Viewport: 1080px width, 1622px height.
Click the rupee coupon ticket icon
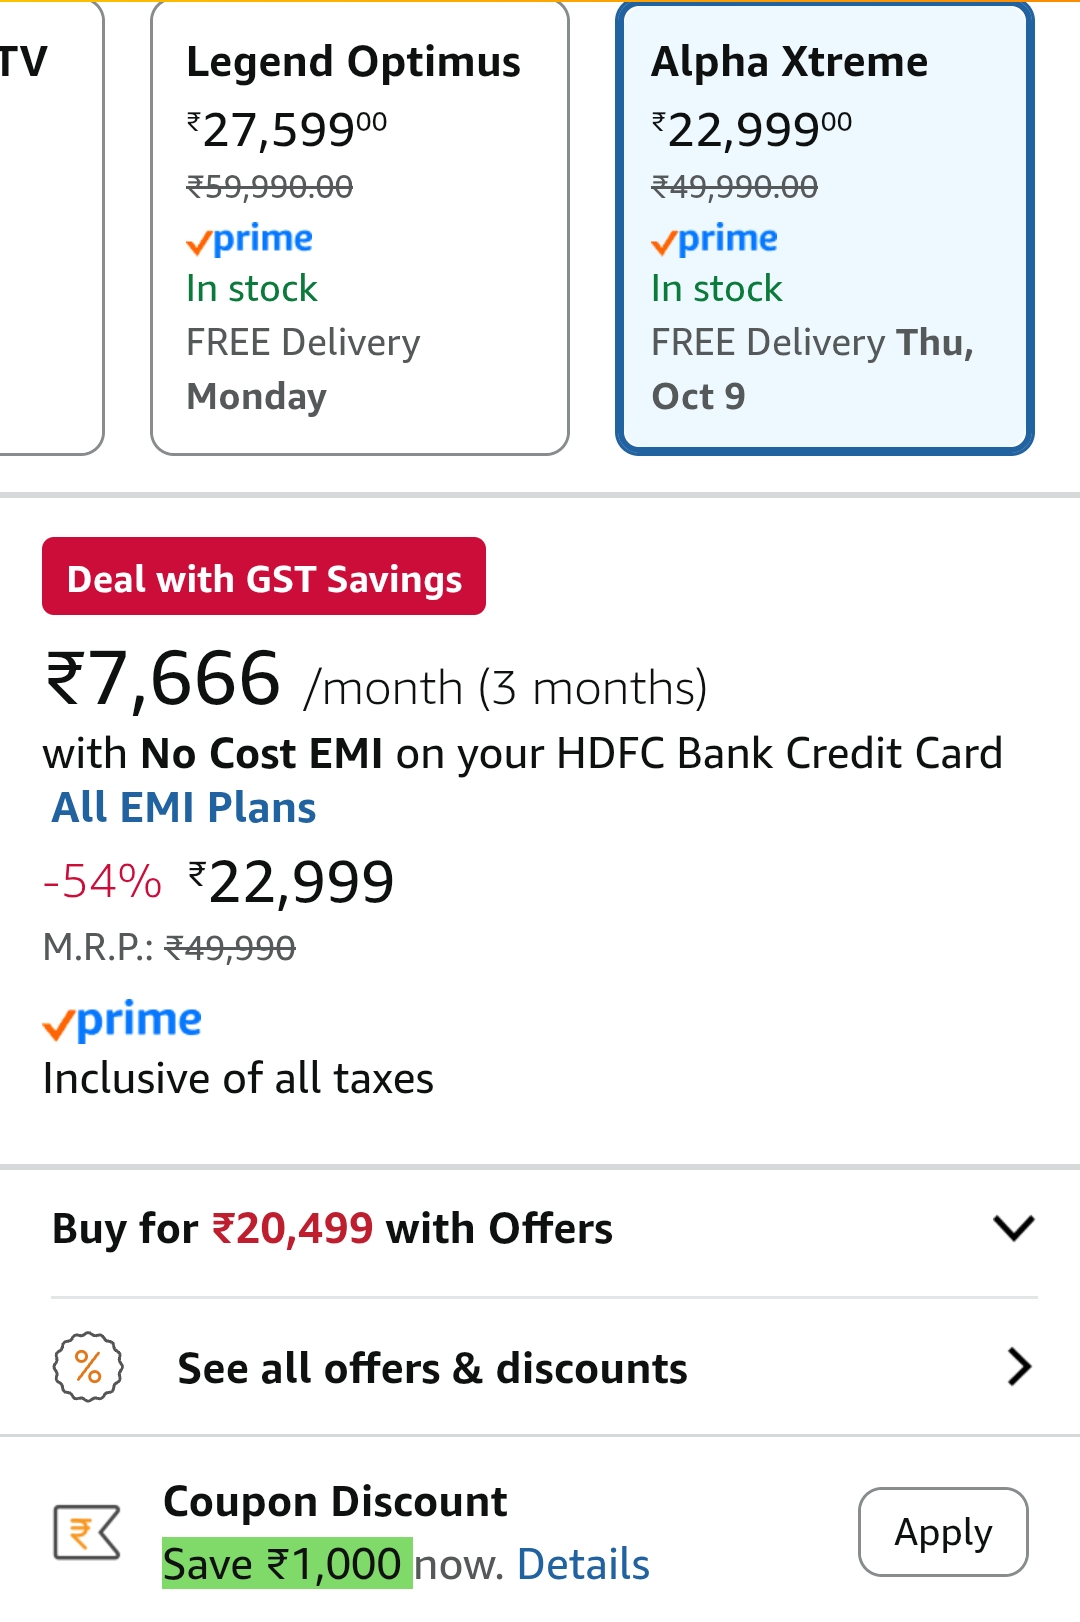[87, 1532]
